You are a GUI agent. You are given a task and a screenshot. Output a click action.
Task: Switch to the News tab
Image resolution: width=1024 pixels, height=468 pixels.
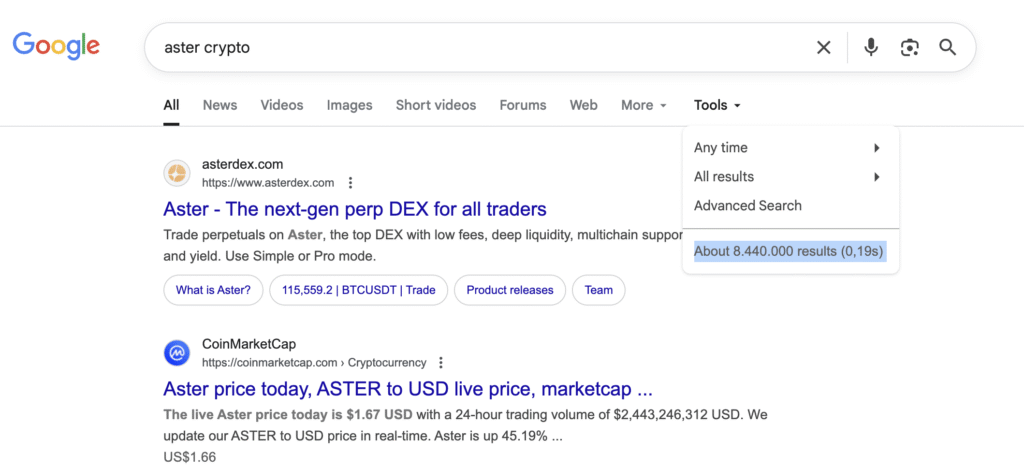coord(220,105)
